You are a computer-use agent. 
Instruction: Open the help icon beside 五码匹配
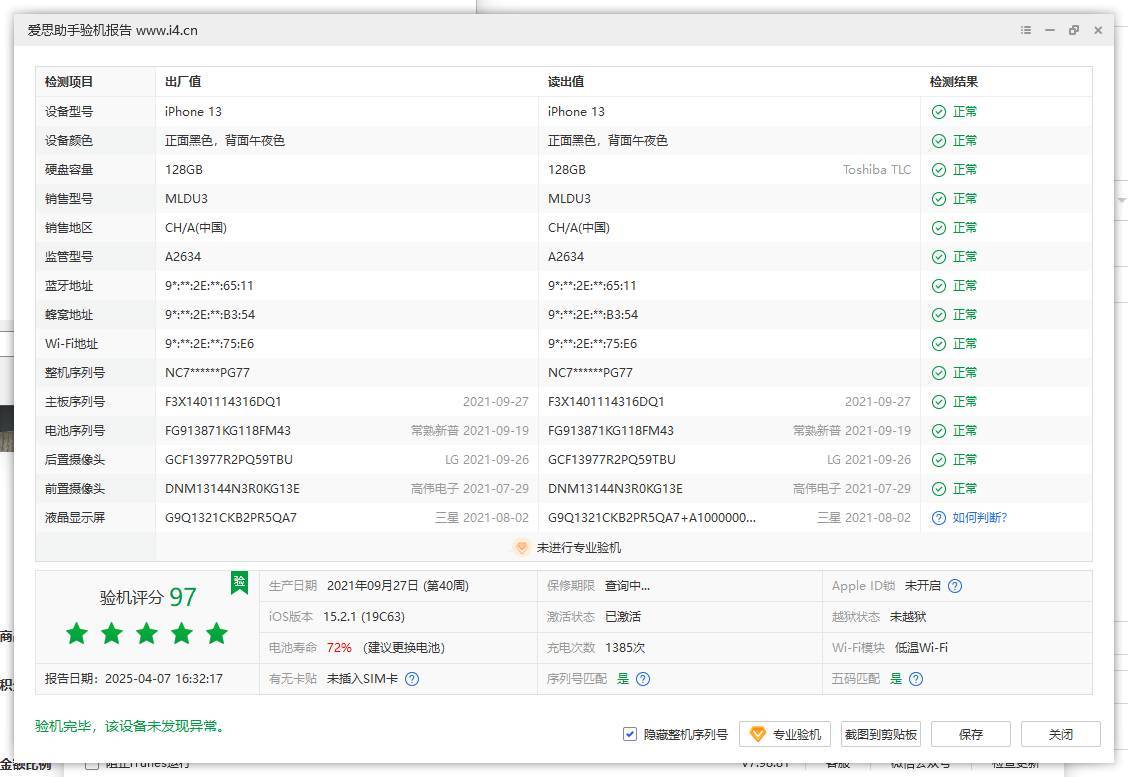(x=916, y=678)
